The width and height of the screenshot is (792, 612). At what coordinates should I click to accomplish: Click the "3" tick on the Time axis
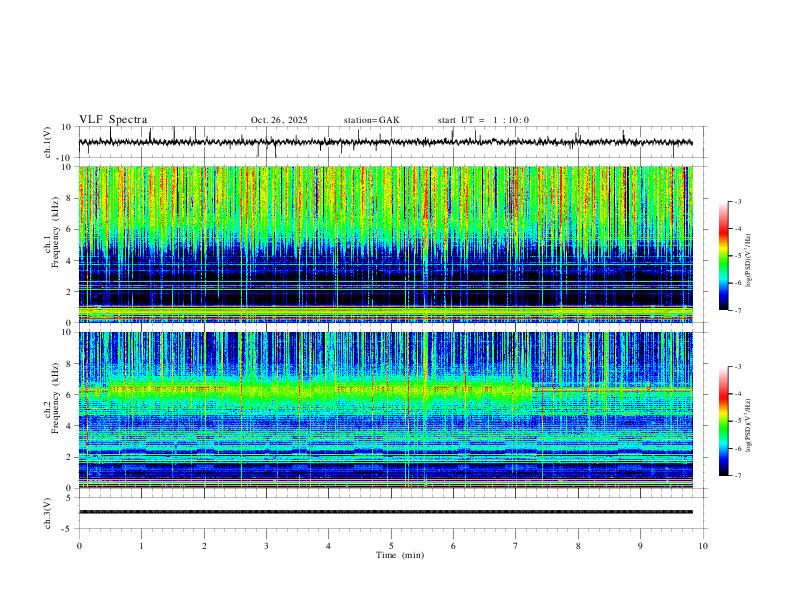coord(266,546)
